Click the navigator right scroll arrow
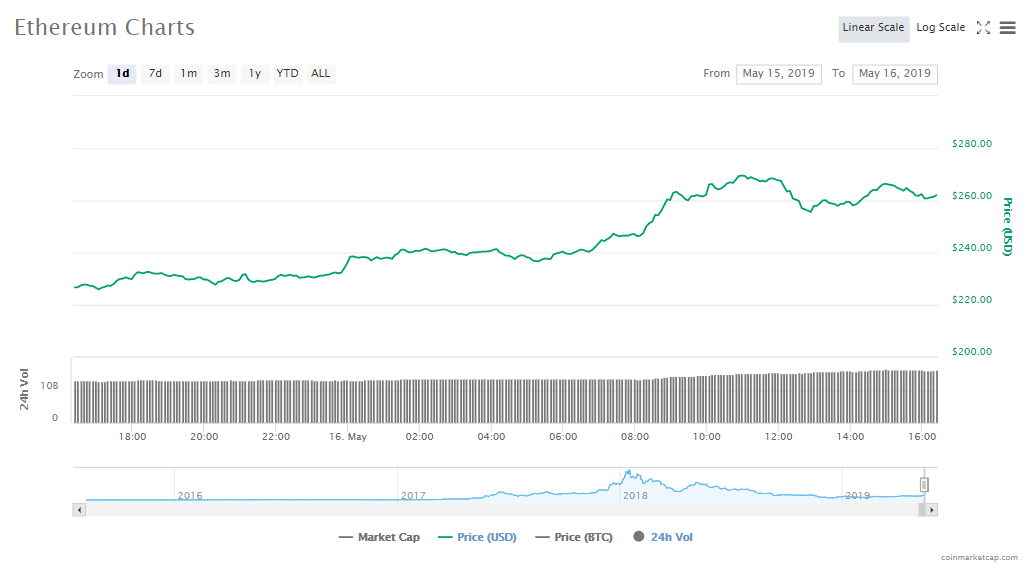 coord(931,510)
